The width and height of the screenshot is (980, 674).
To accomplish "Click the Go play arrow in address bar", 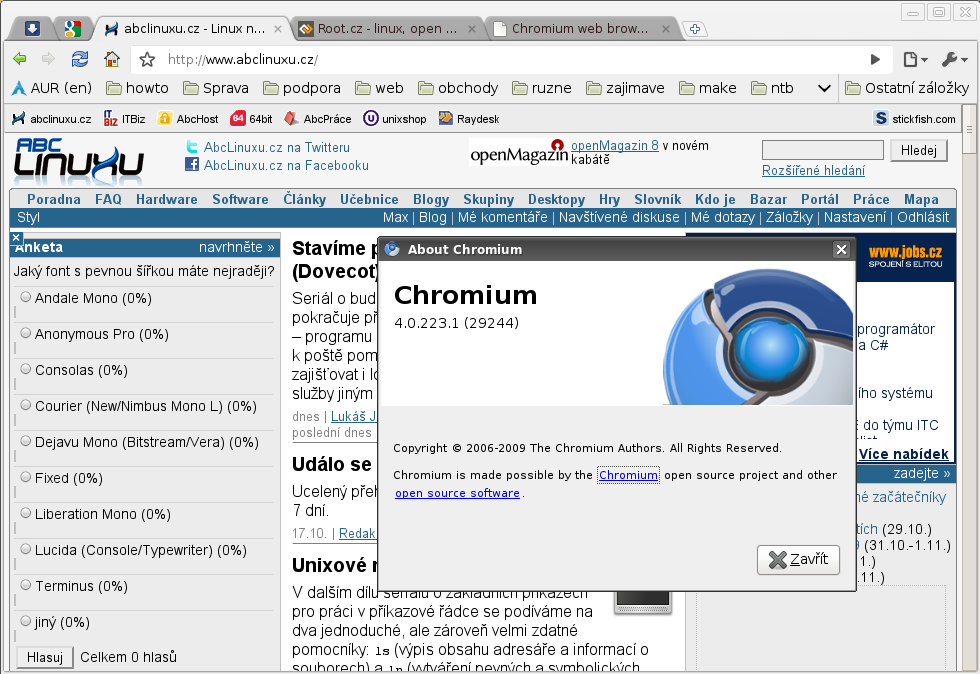I will pos(875,59).
